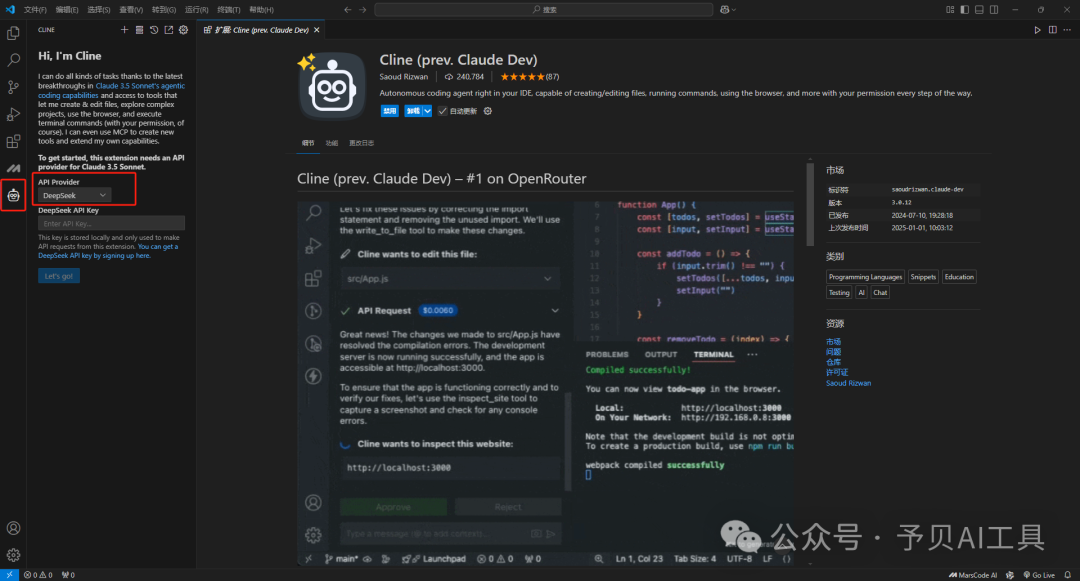Open forwarded ports status bar item
Image resolution: width=1080 pixels, height=581 pixels.
pos(68,575)
